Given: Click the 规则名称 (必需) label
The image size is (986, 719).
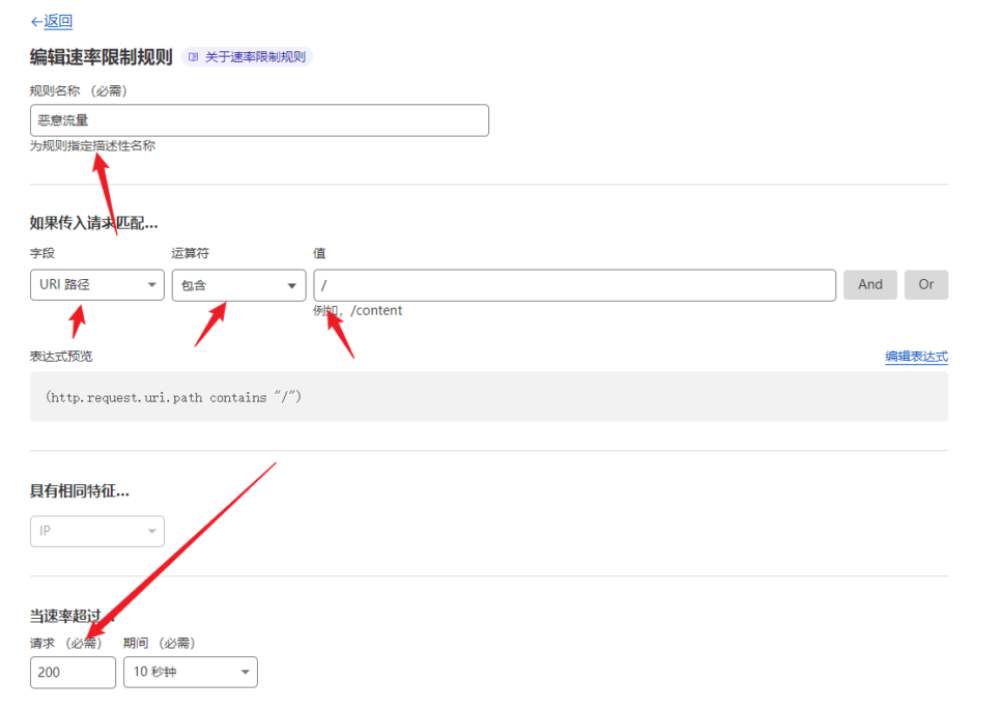Looking at the screenshot, I should [x=79, y=91].
